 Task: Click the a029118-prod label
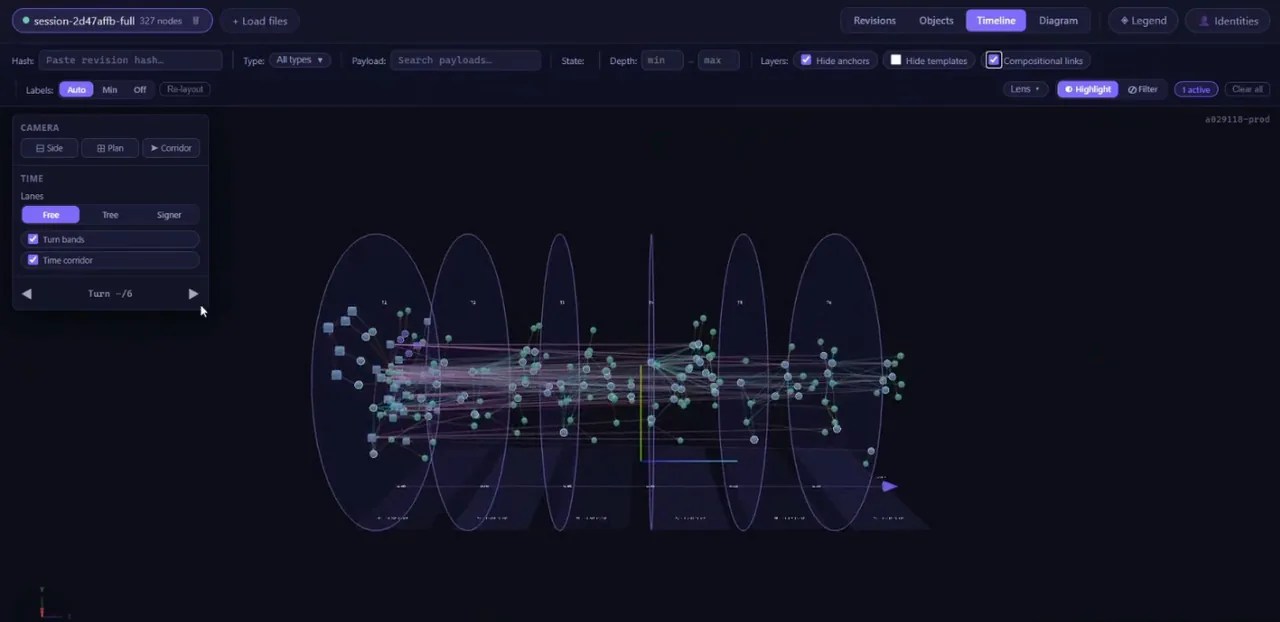1237,119
